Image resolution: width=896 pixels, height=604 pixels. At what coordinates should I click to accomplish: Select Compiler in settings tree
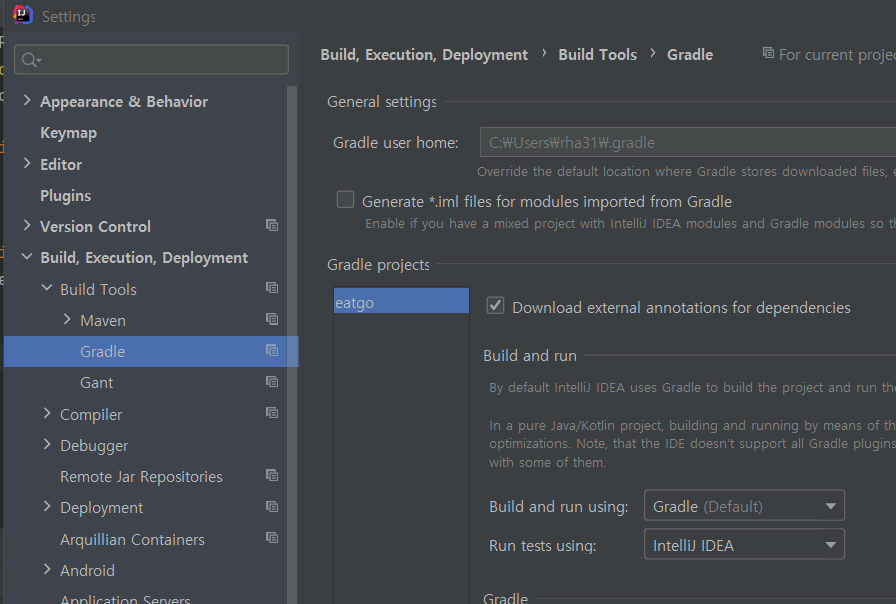[x=91, y=415]
